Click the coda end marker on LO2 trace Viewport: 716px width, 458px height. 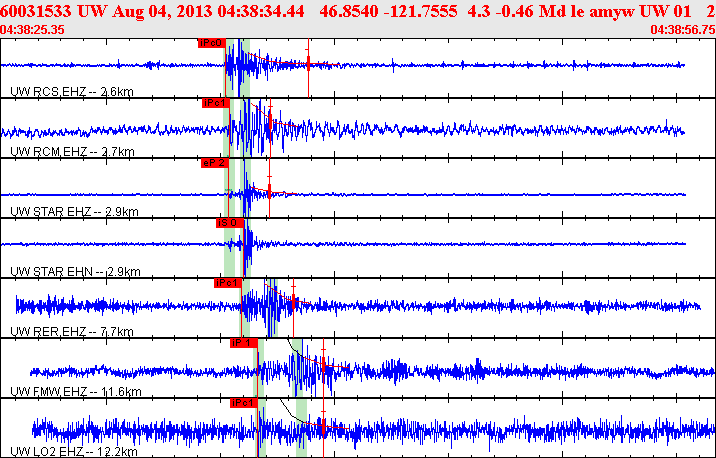click(x=323, y=428)
